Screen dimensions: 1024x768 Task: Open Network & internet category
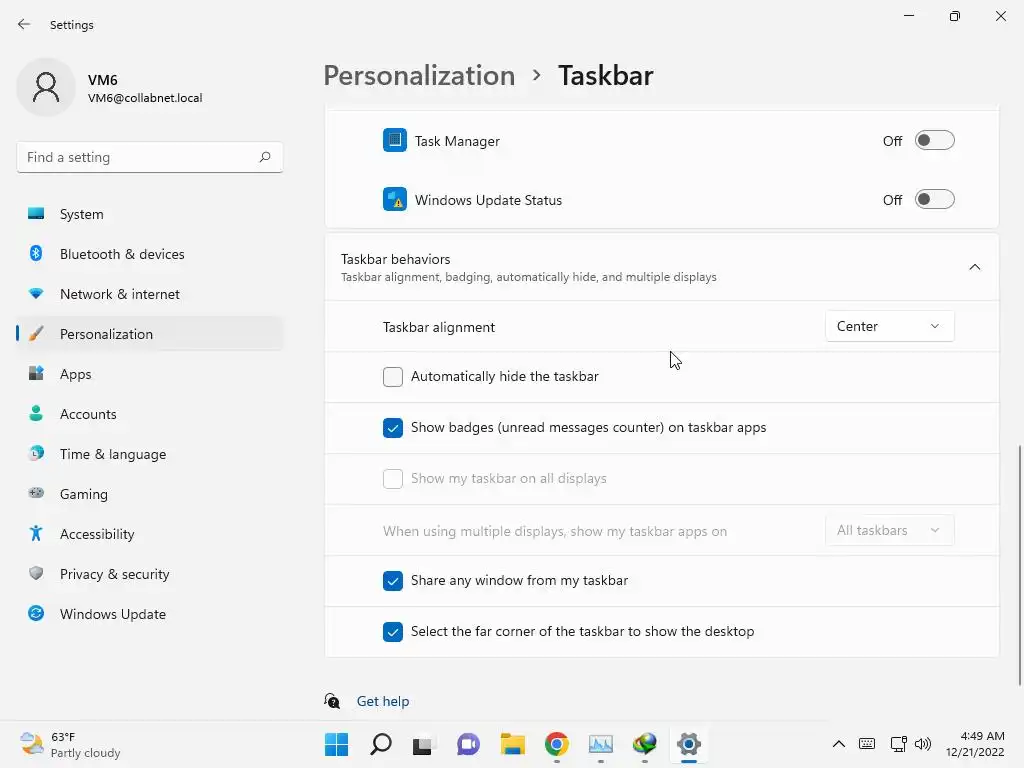tap(150, 294)
